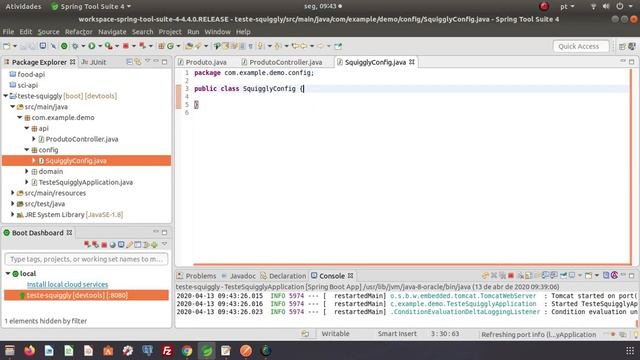640x360 pixels.
Task: Click the Quick Access search field
Action: (581, 47)
